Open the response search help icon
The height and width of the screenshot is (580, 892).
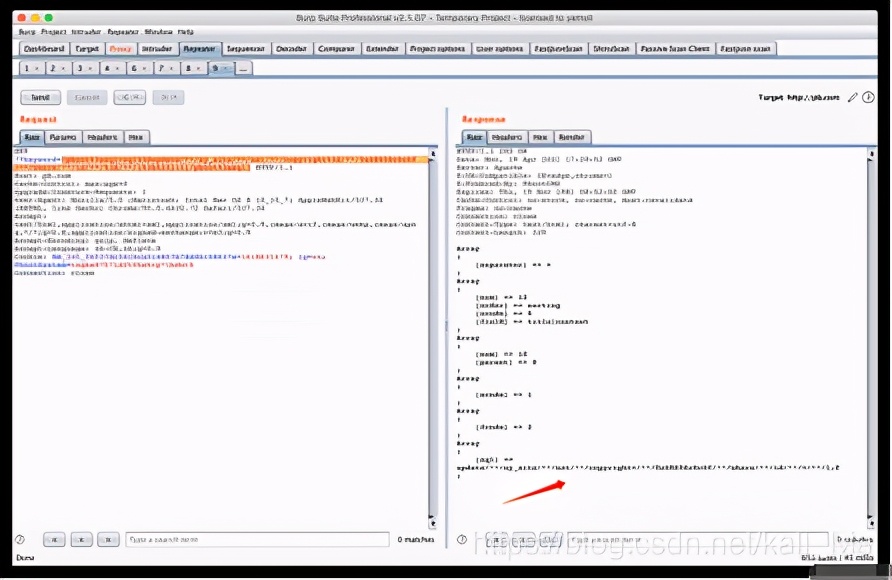point(462,539)
